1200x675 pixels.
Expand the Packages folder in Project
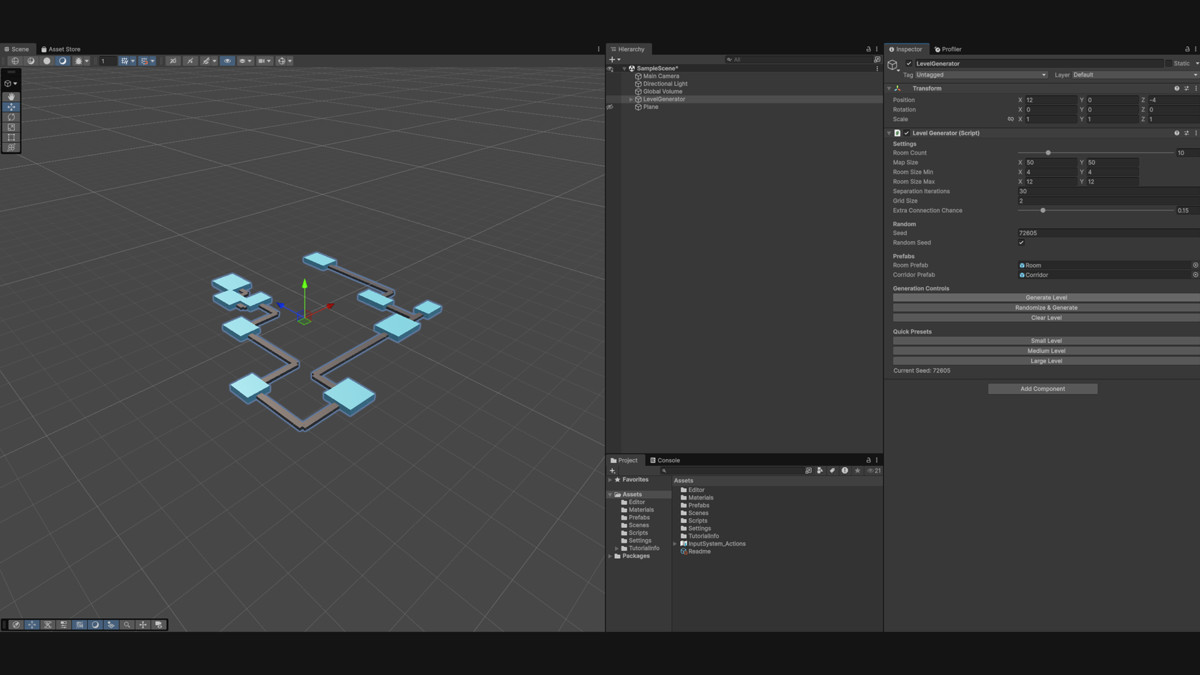[x=610, y=556]
